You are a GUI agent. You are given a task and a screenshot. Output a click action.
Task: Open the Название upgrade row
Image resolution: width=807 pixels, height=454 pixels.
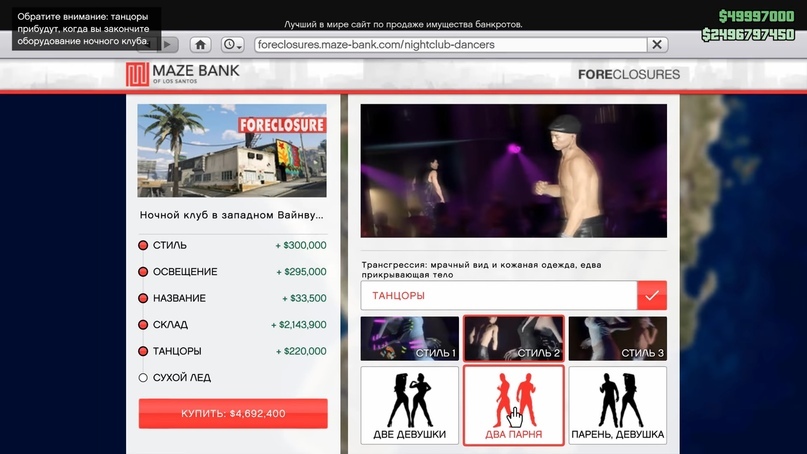click(232, 298)
